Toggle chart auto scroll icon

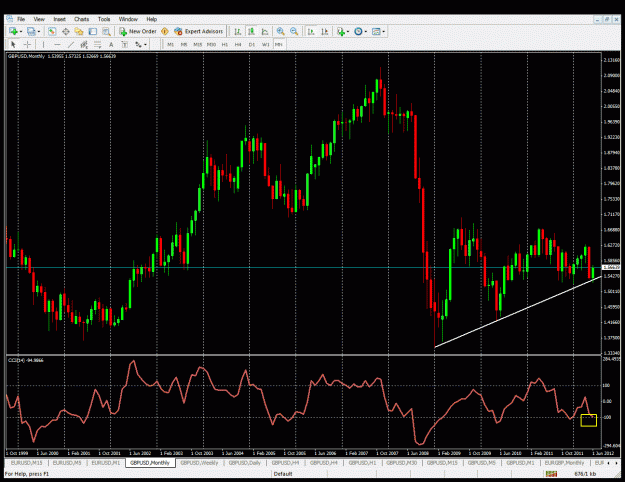pos(311,31)
